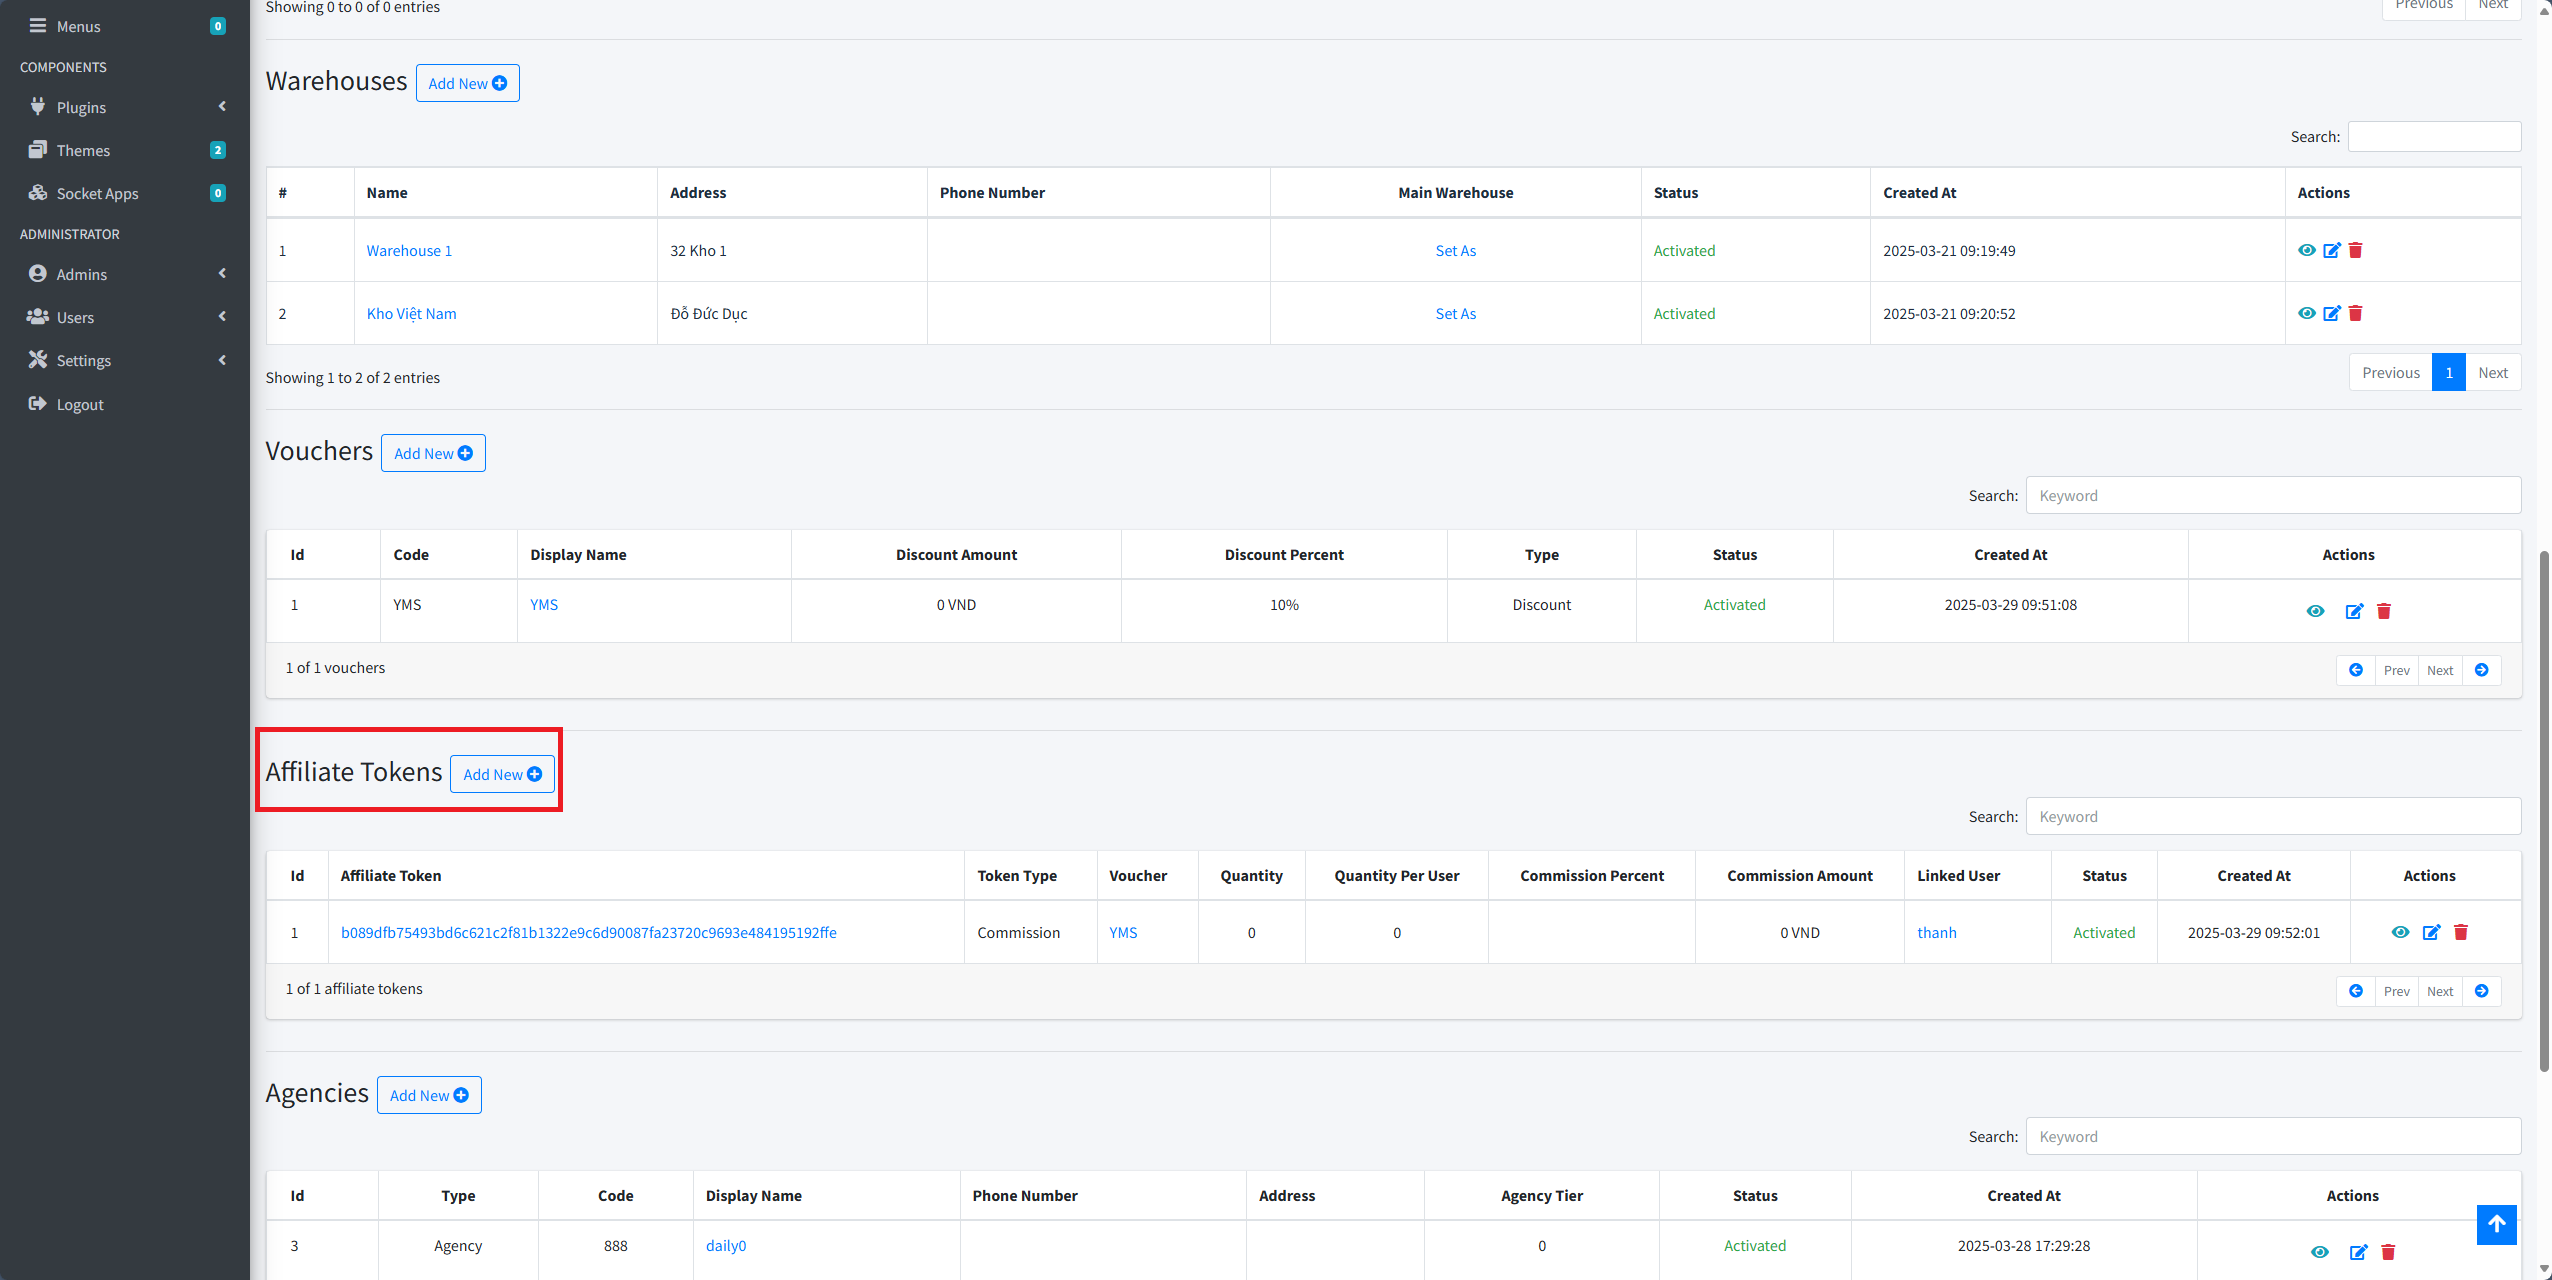This screenshot has height=1280, width=2552.
Task: View Warehouse 1 details eye icon
Action: tap(2306, 250)
